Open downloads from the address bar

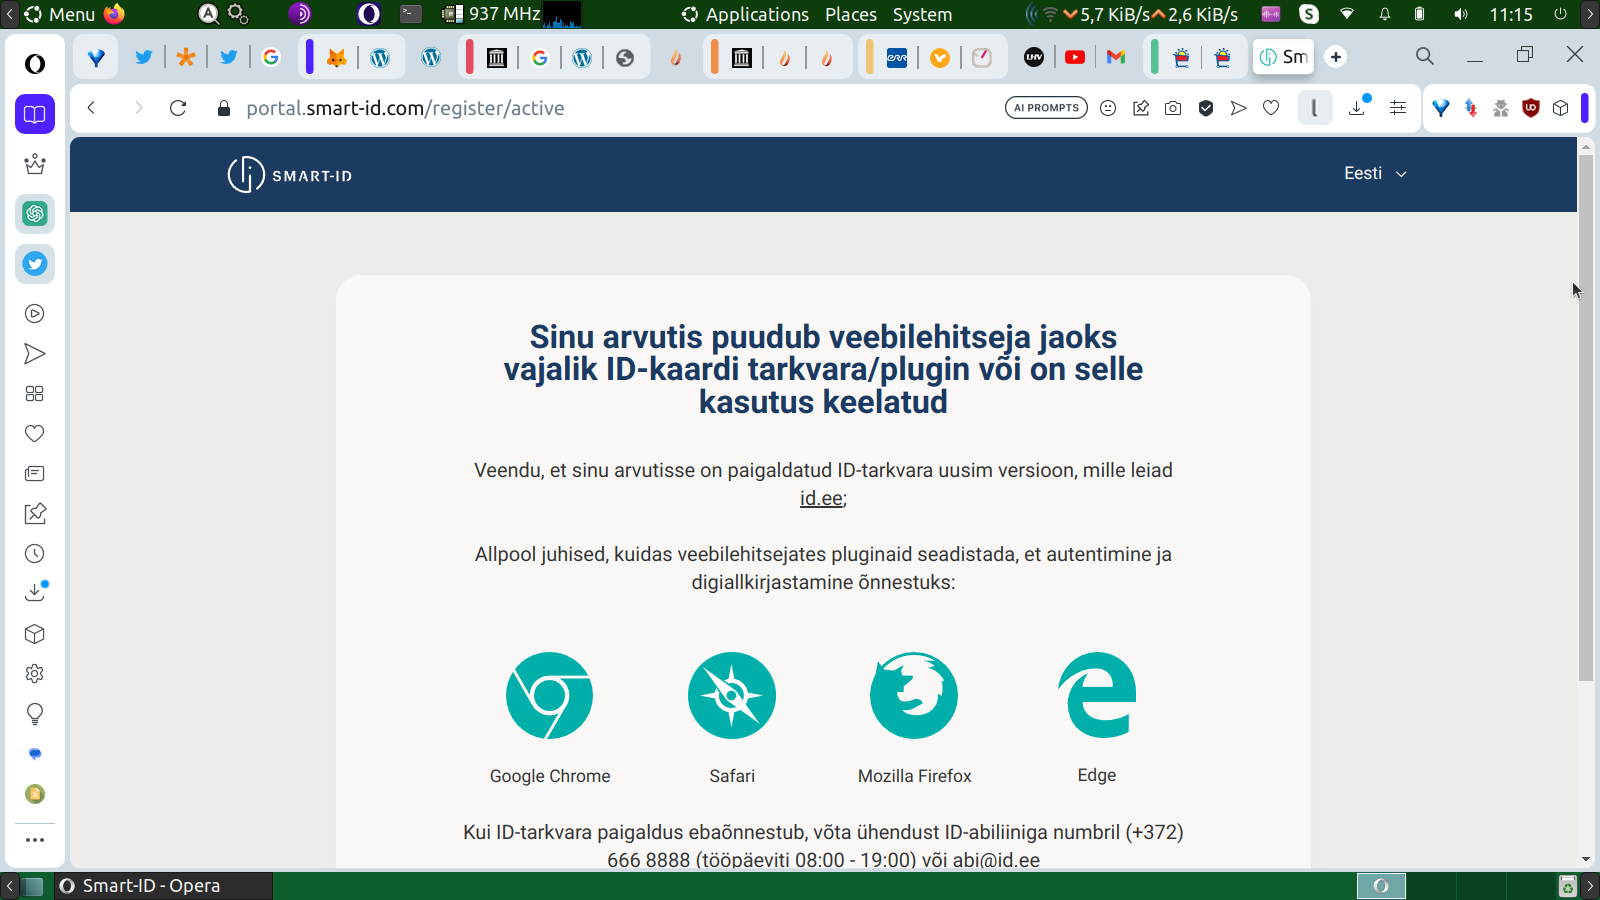click(x=1358, y=107)
